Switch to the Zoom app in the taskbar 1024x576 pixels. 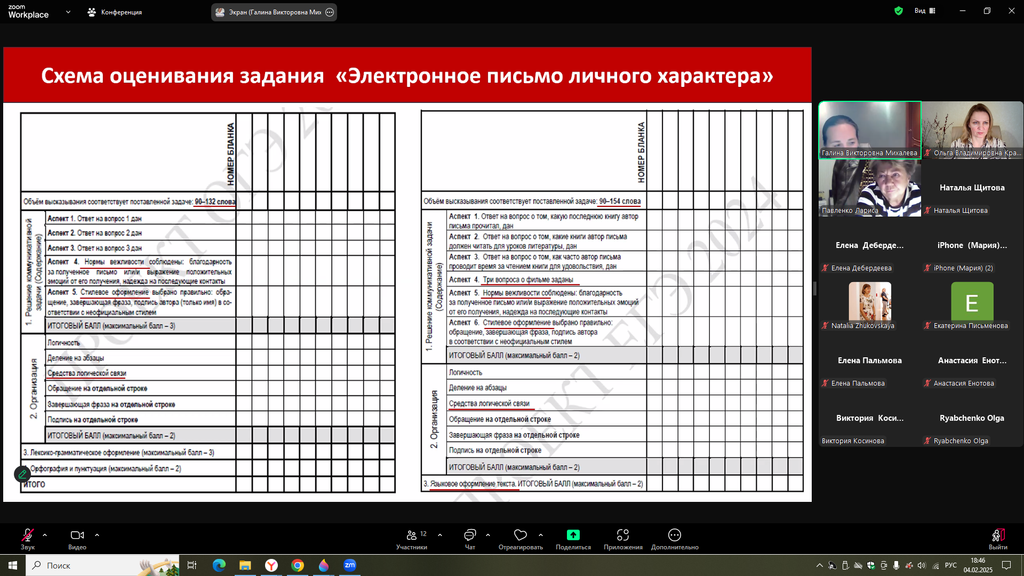[x=350, y=565]
